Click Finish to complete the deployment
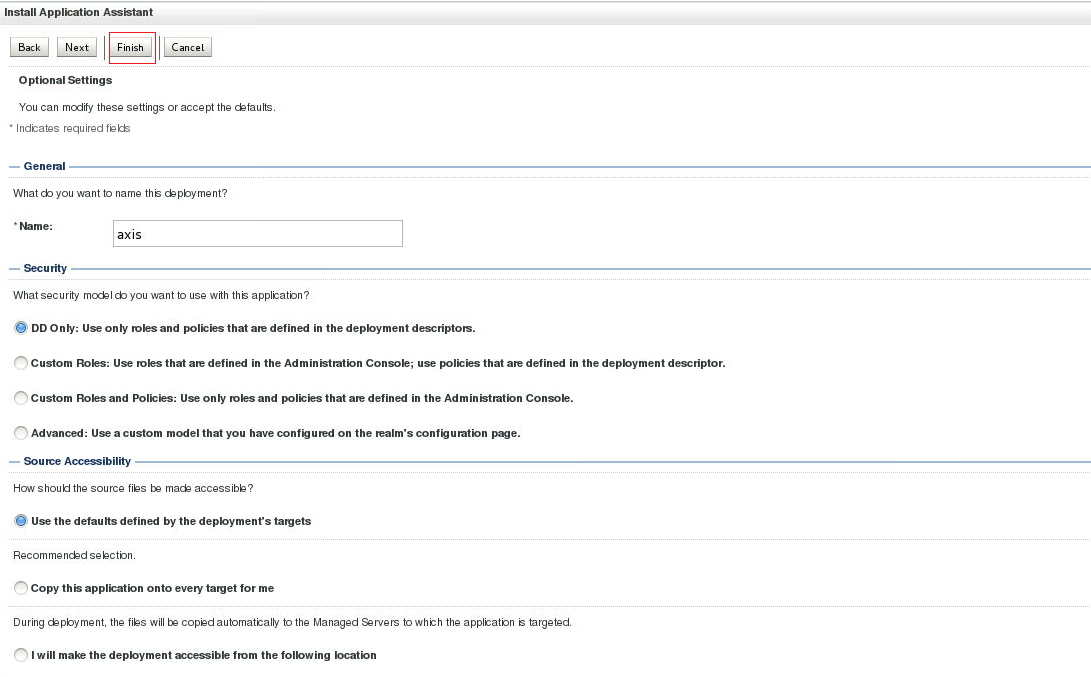1091x677 pixels. pos(130,47)
